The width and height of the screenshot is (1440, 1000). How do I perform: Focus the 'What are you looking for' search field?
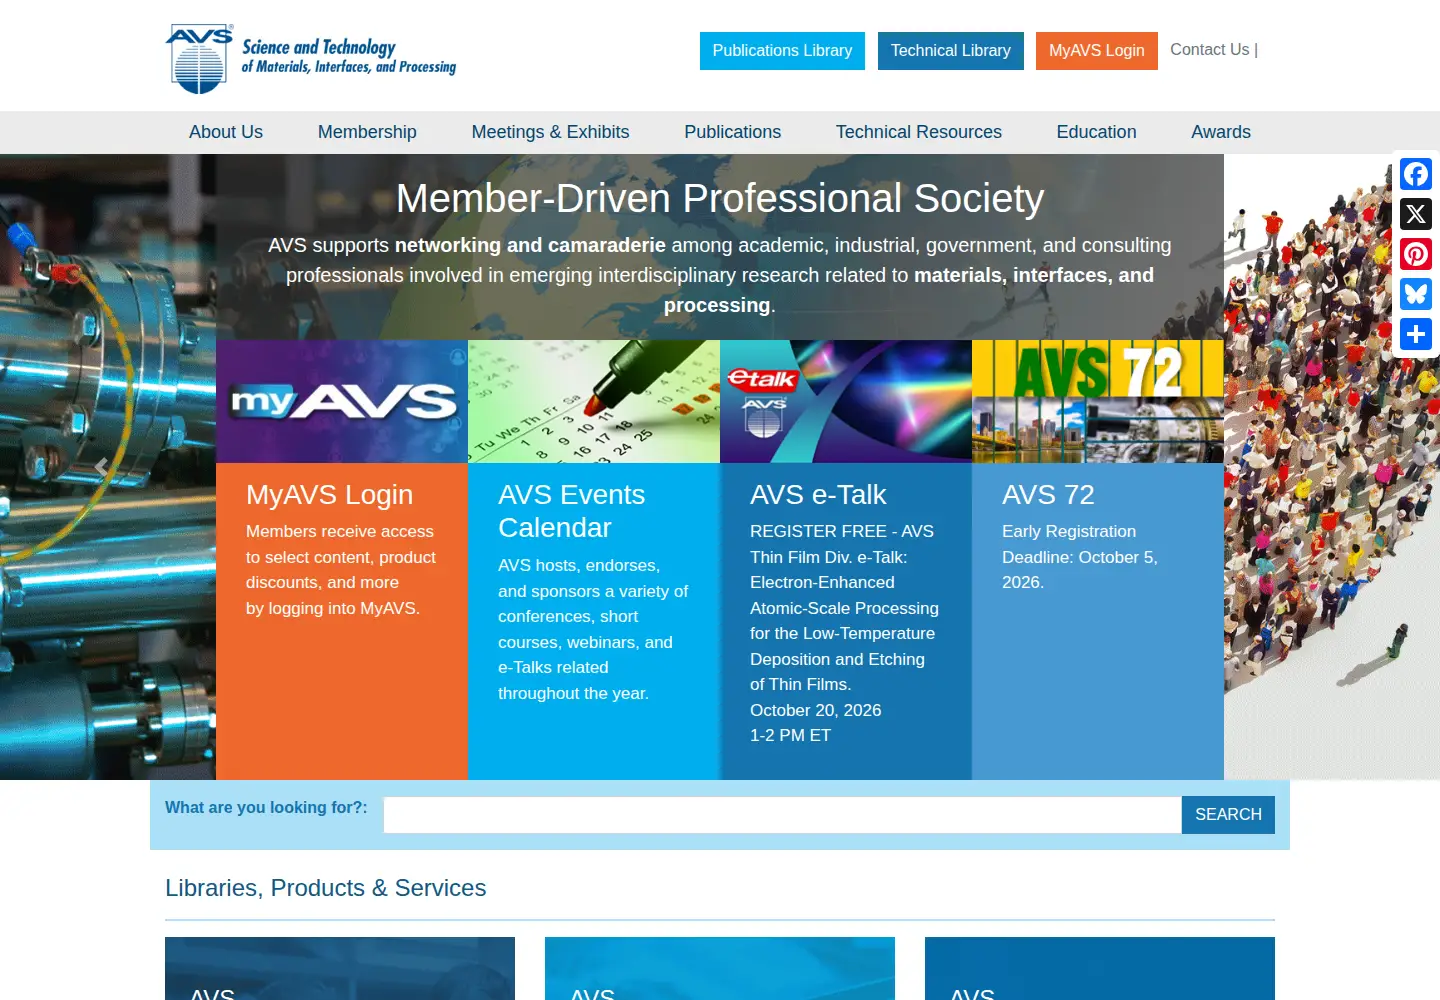783,815
